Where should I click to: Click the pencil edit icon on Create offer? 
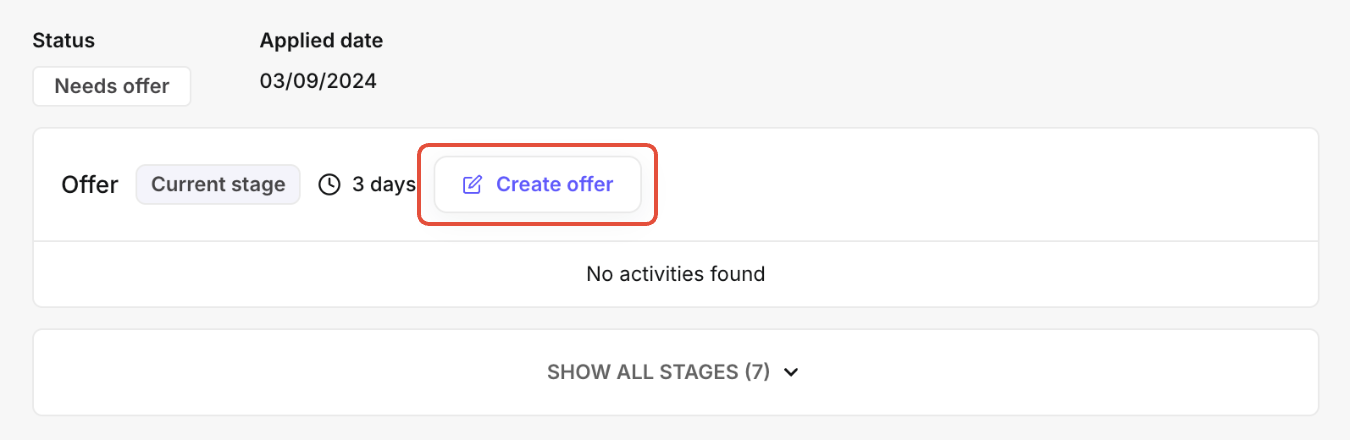pos(472,185)
